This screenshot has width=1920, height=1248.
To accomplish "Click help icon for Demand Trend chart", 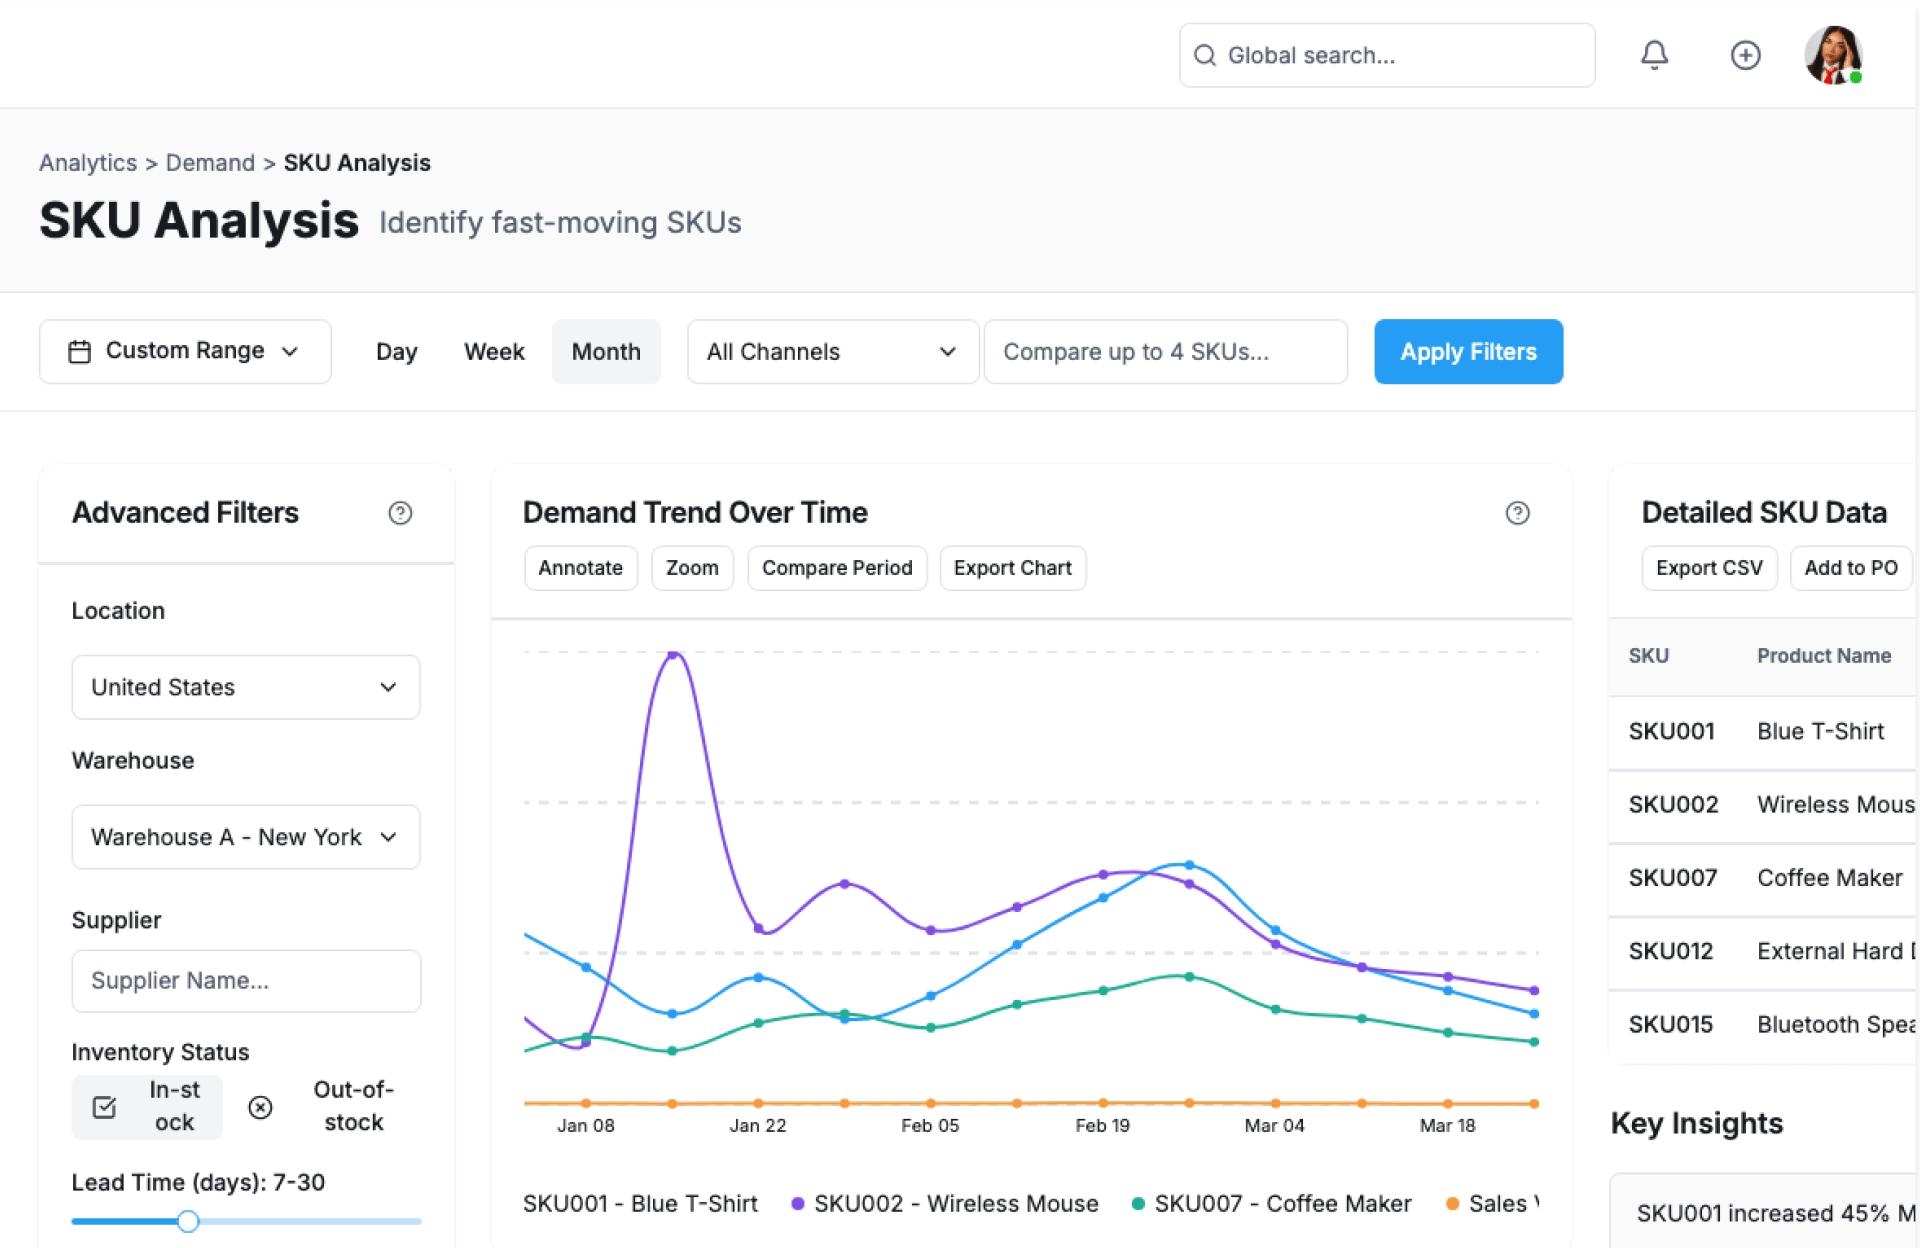I will [x=1517, y=513].
